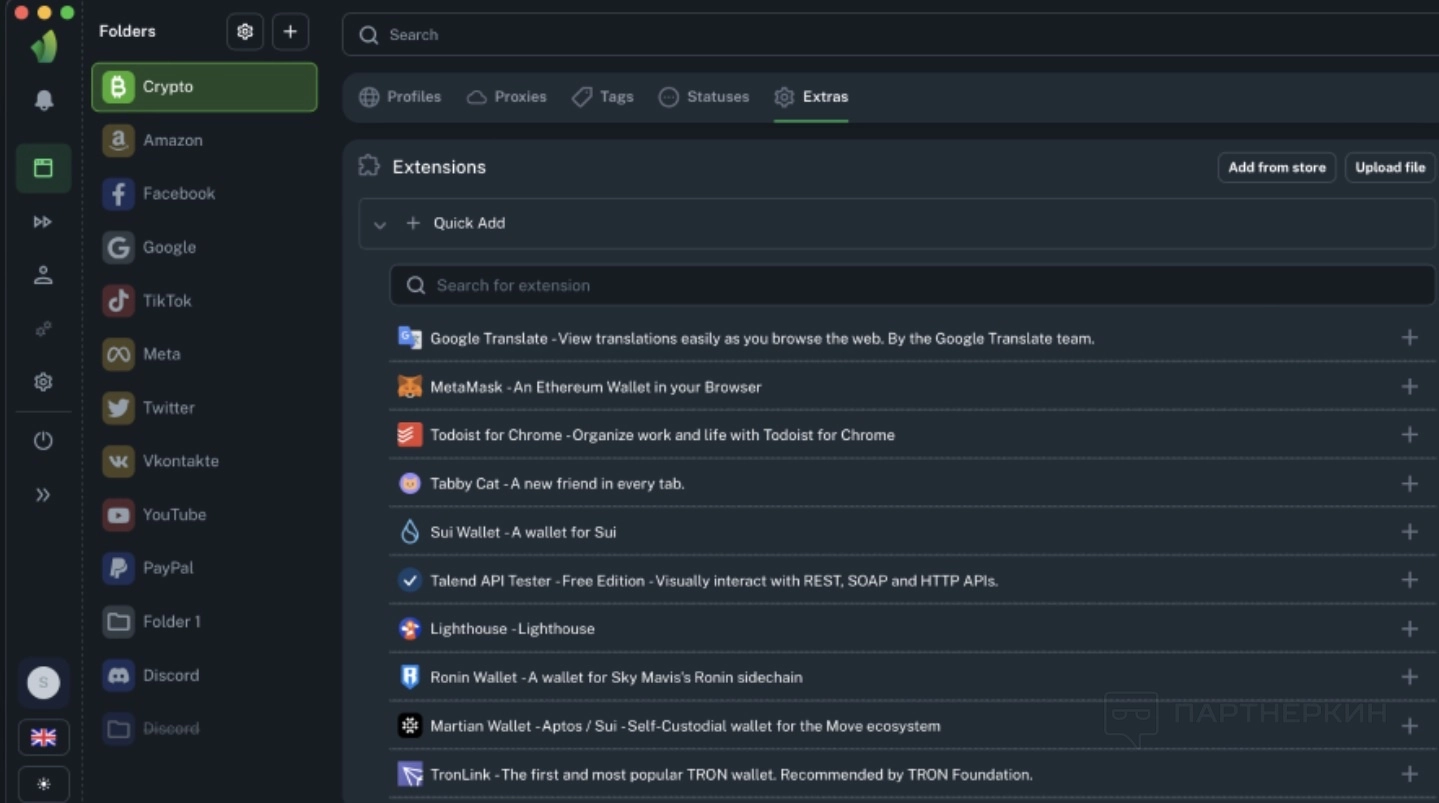
Task: Open the folder settings gear icon
Action: [245, 32]
